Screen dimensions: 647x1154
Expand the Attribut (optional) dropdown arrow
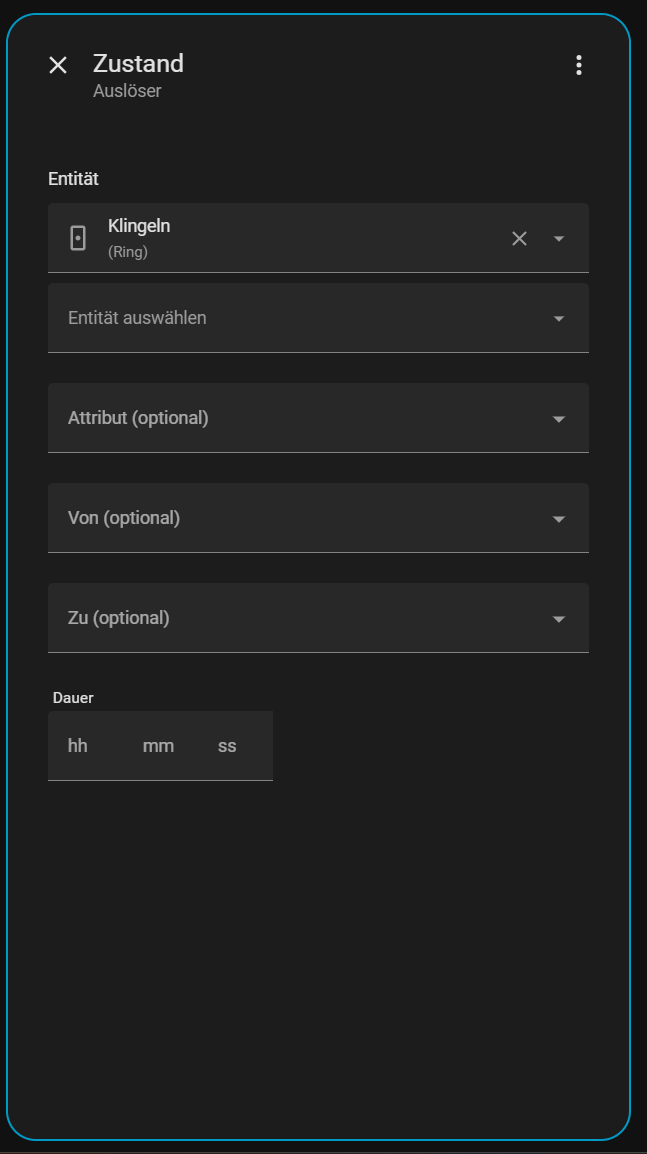pos(559,419)
